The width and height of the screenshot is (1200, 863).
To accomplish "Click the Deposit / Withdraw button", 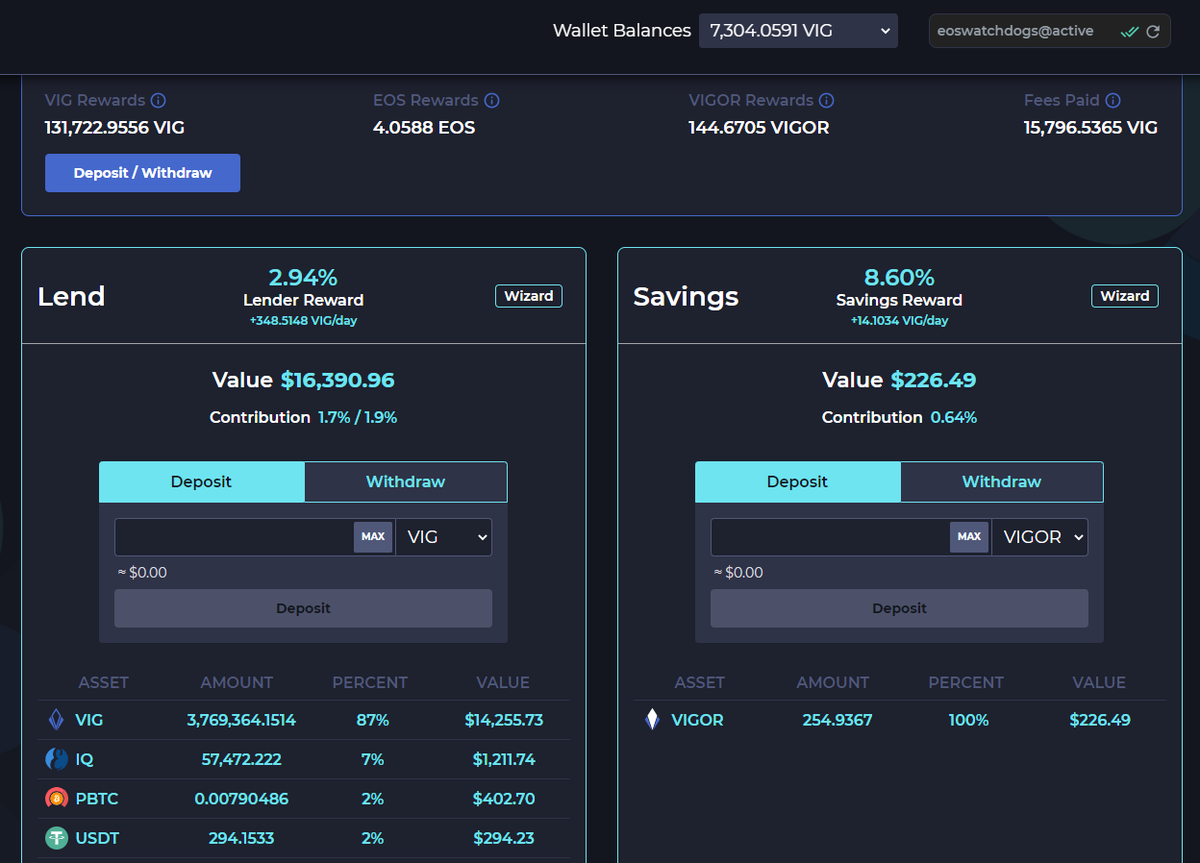I will (142, 173).
